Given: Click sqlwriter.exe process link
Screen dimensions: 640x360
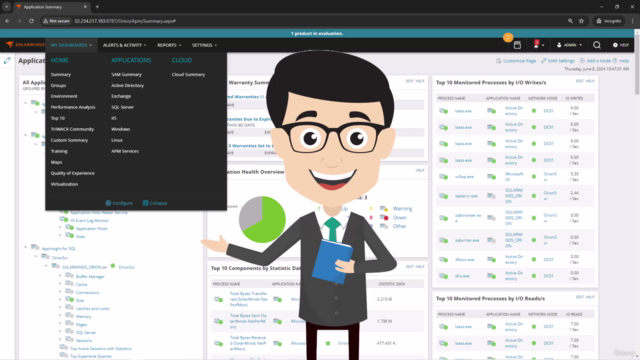Looking at the screenshot, I should click(467, 240).
